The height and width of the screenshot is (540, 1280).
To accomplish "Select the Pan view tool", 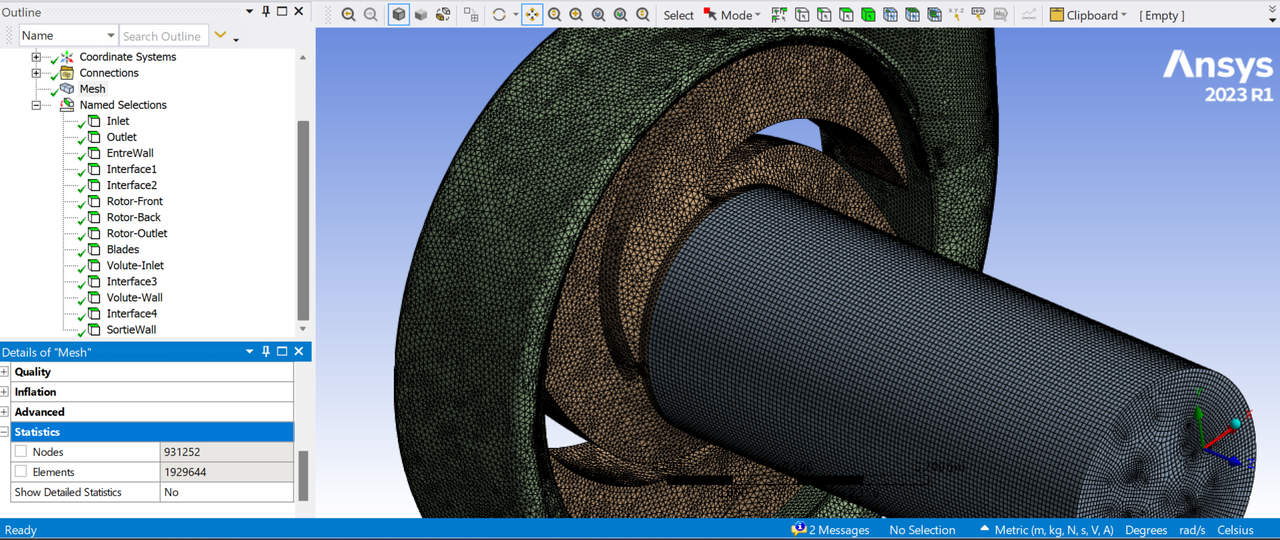I will 532,15.
